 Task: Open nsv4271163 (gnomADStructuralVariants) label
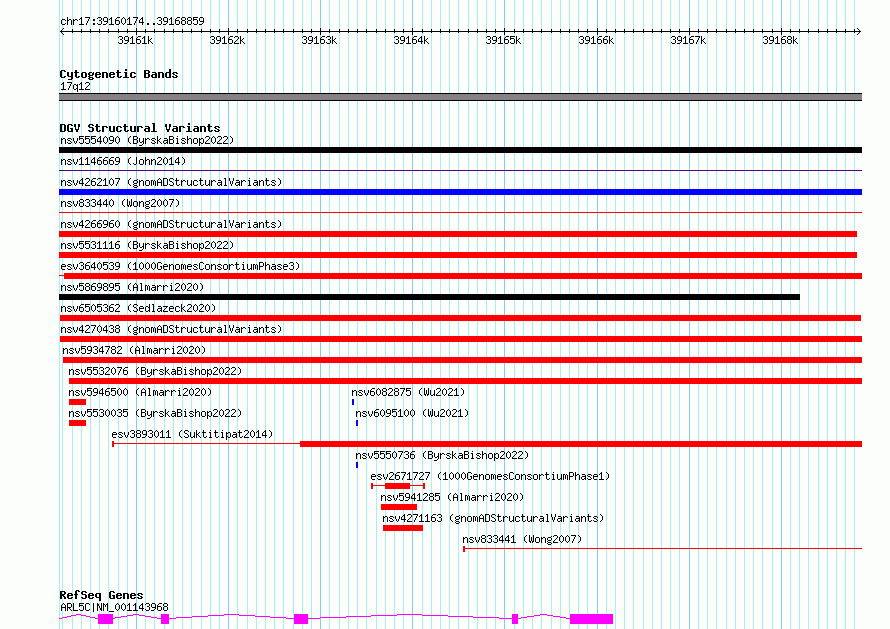tap(493, 518)
